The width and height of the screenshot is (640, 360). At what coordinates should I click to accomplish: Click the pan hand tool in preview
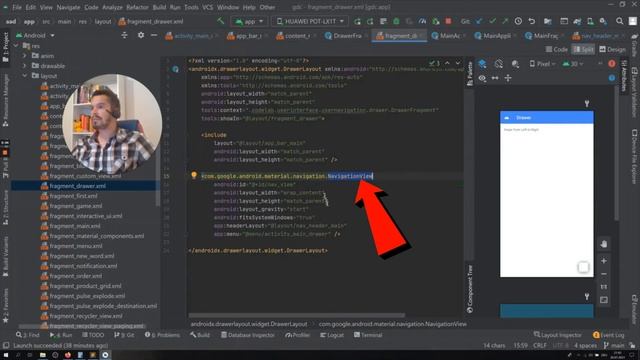tap(604, 244)
